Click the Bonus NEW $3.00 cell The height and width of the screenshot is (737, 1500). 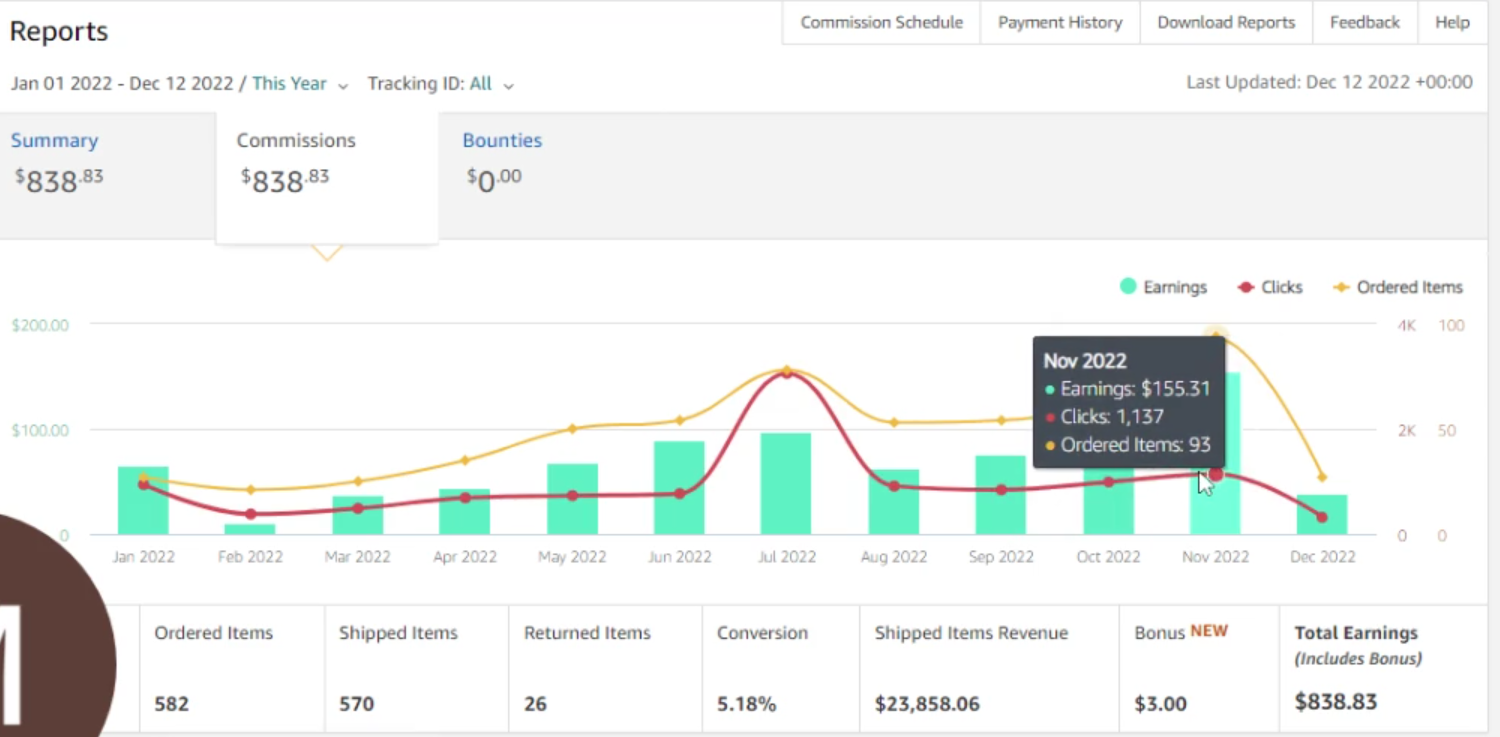pyautogui.click(x=1199, y=668)
